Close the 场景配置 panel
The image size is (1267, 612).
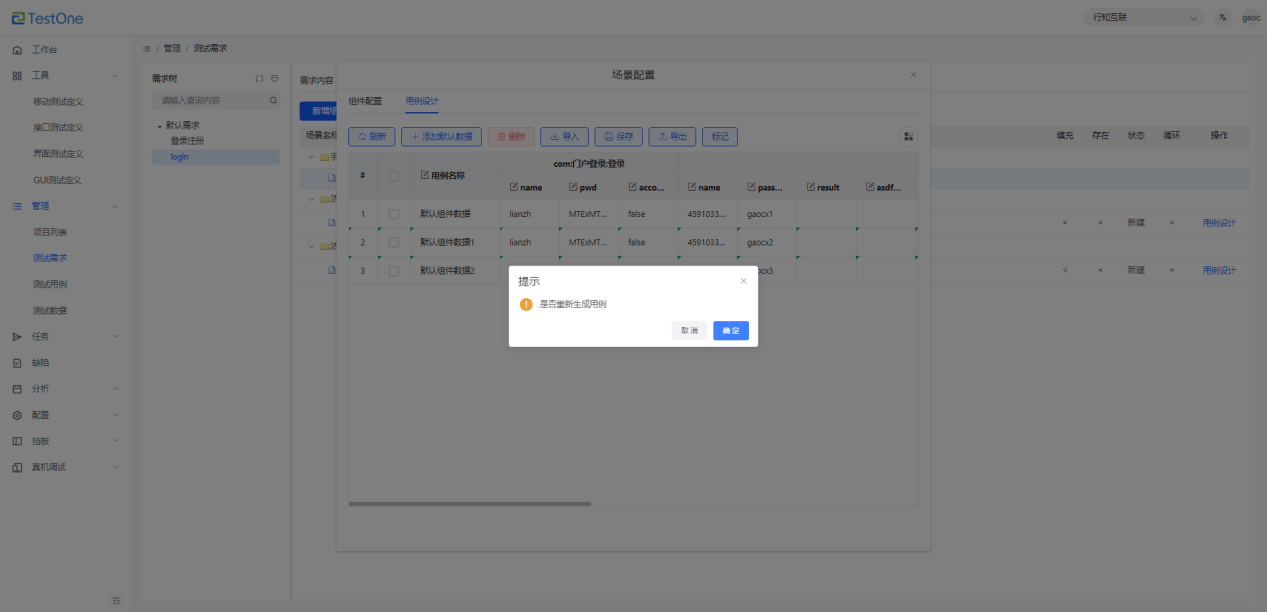tap(913, 75)
